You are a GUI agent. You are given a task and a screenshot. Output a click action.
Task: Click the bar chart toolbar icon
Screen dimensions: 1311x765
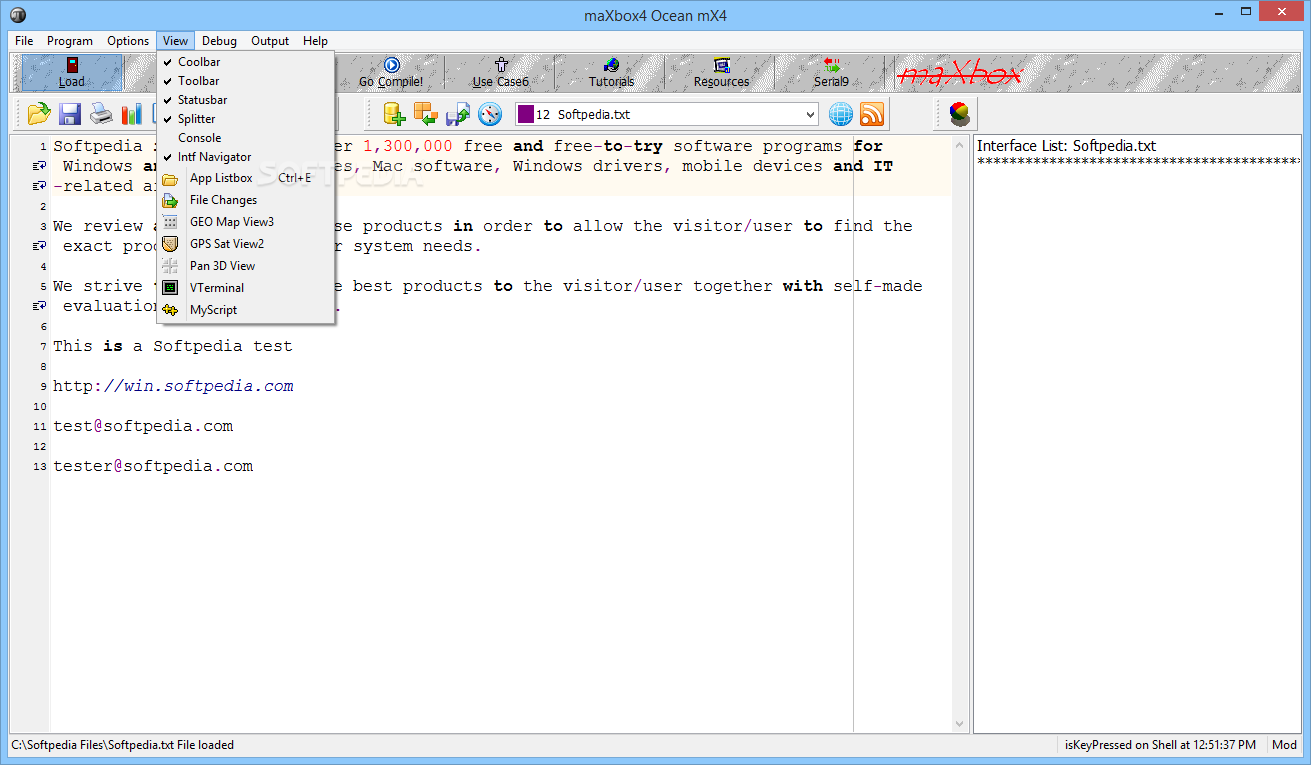[132, 113]
